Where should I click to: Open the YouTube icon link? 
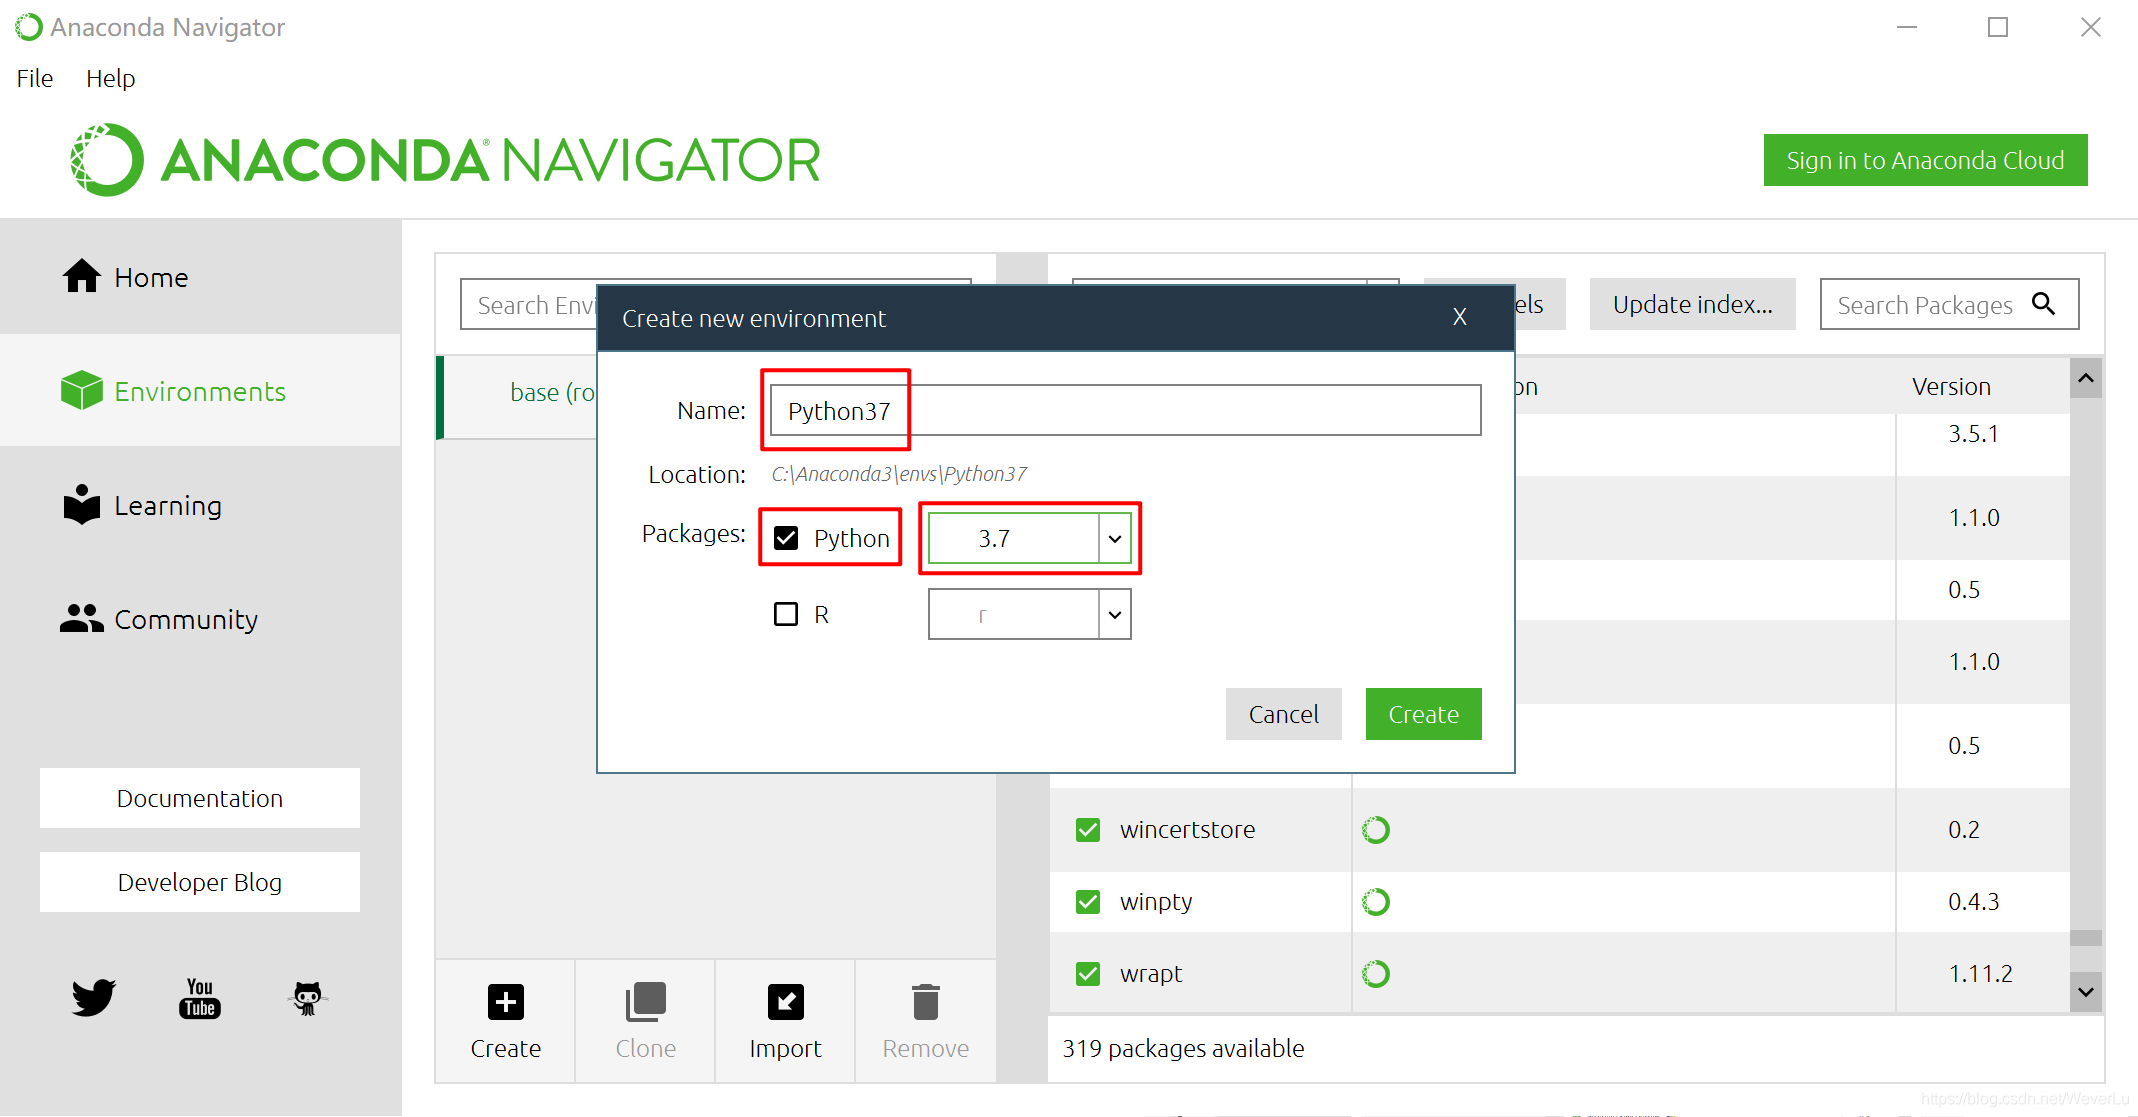(200, 998)
